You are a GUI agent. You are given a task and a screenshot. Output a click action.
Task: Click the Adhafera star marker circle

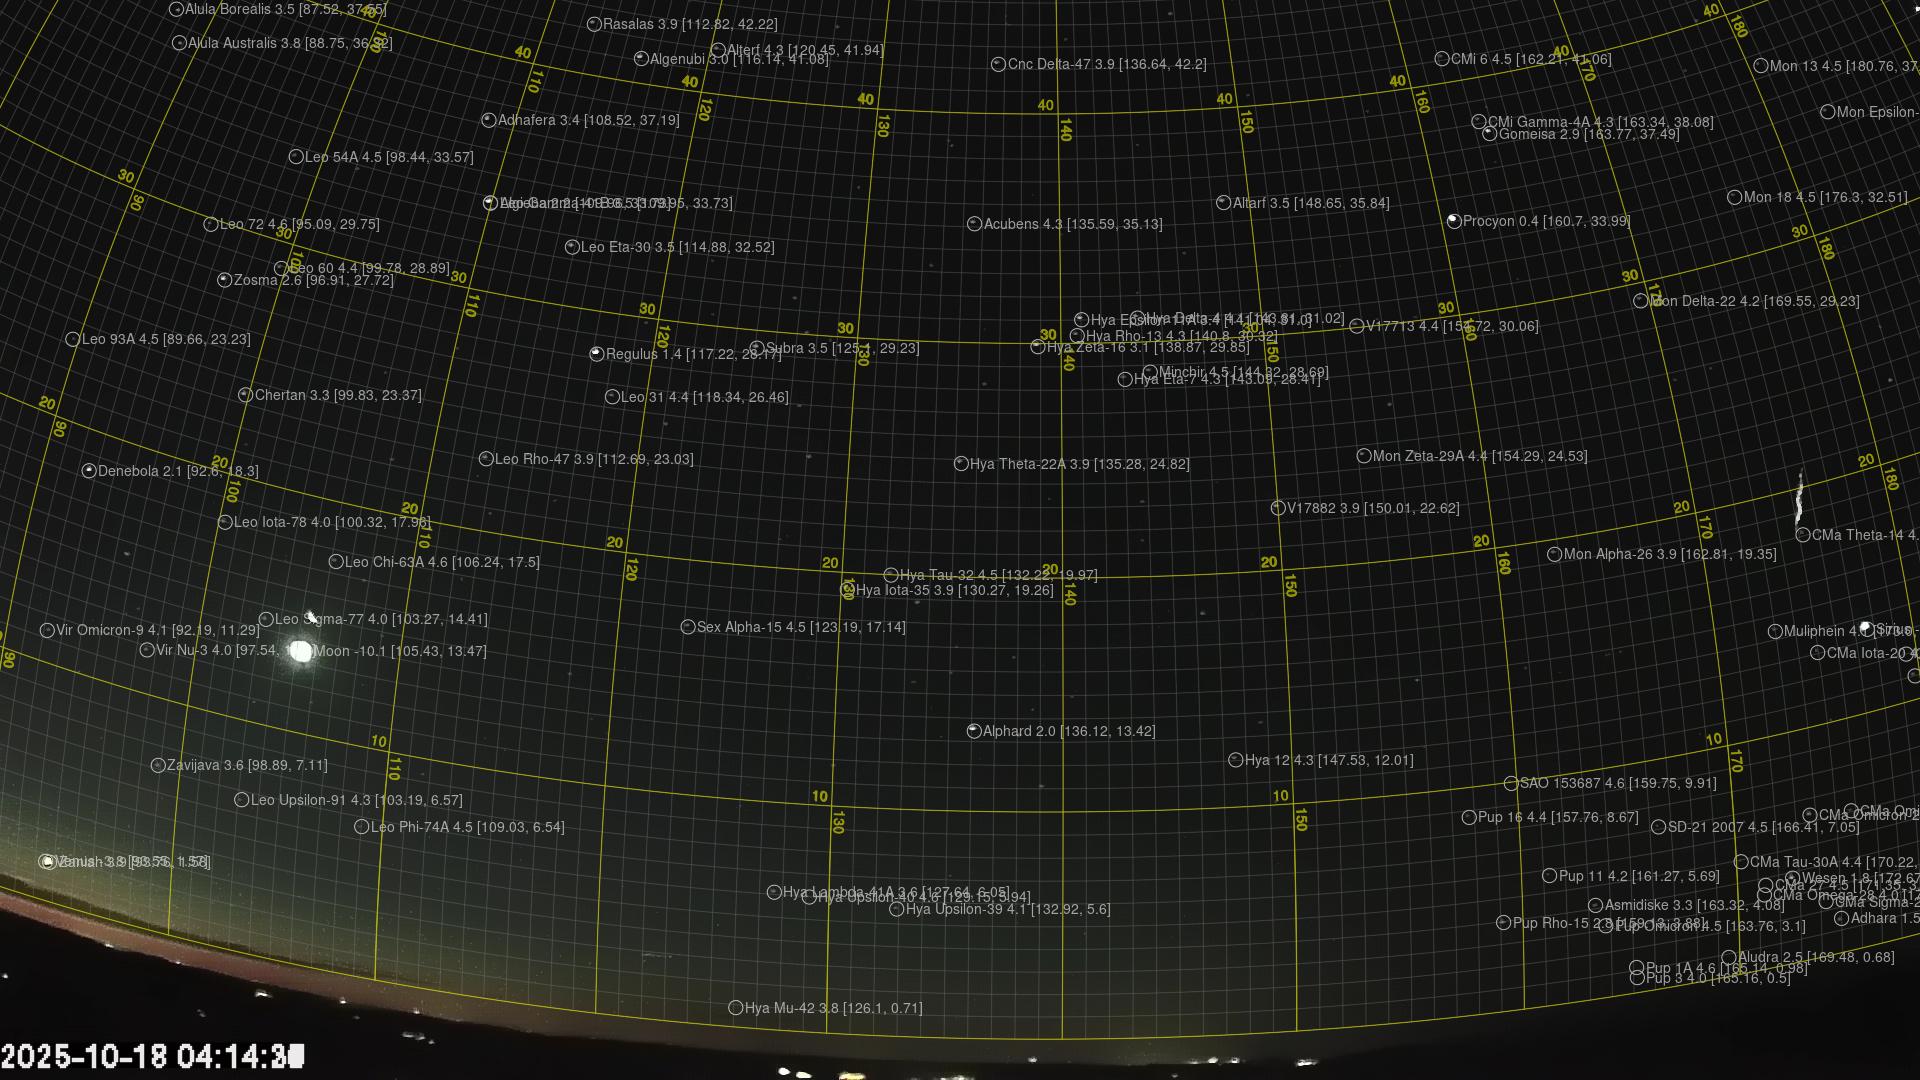489,120
